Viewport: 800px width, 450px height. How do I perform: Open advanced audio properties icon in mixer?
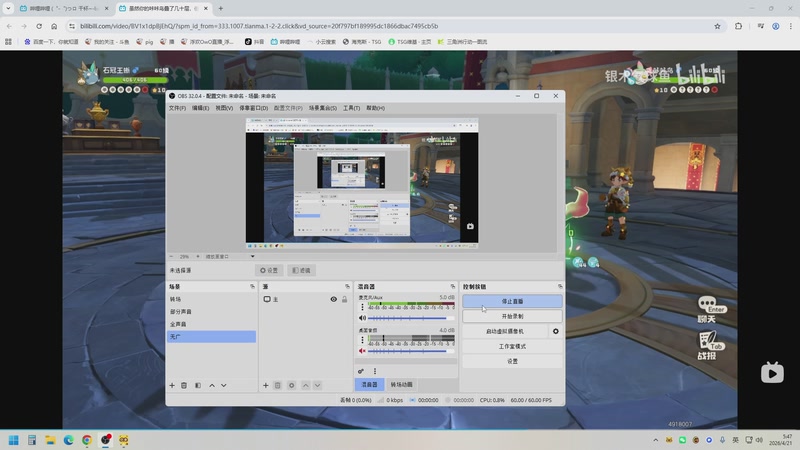(361, 371)
